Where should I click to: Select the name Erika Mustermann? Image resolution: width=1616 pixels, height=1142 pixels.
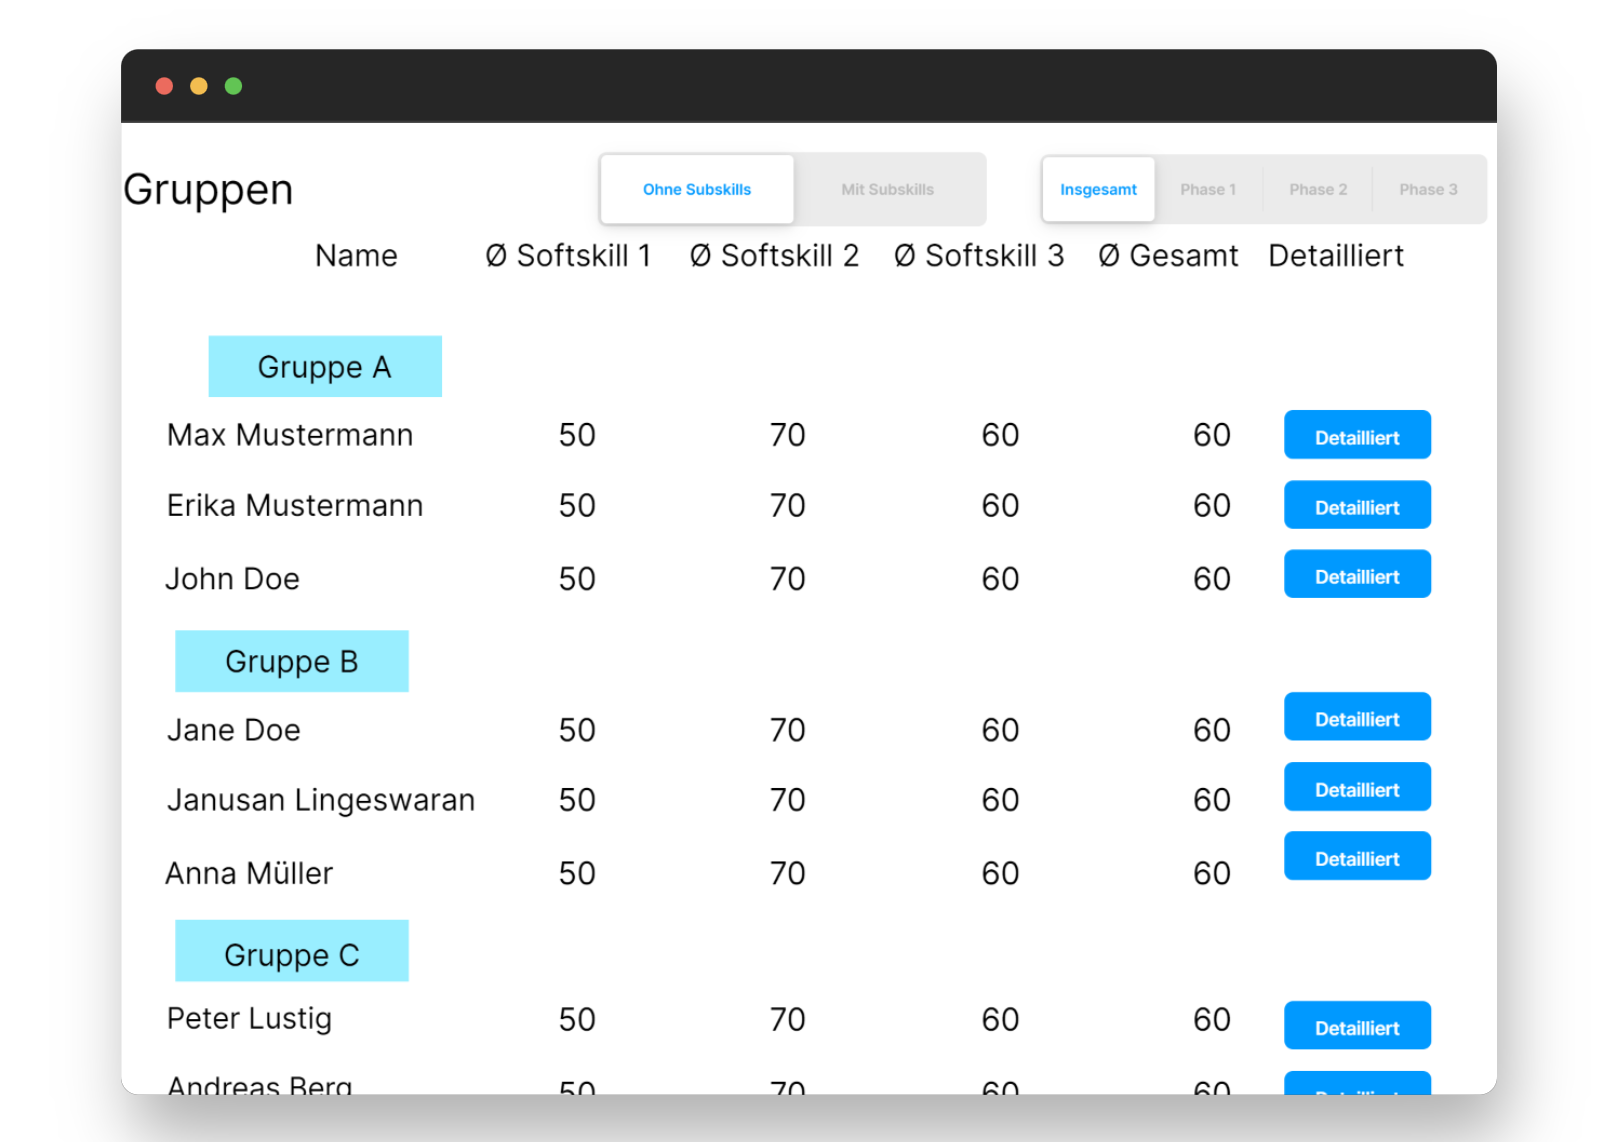pos(295,505)
